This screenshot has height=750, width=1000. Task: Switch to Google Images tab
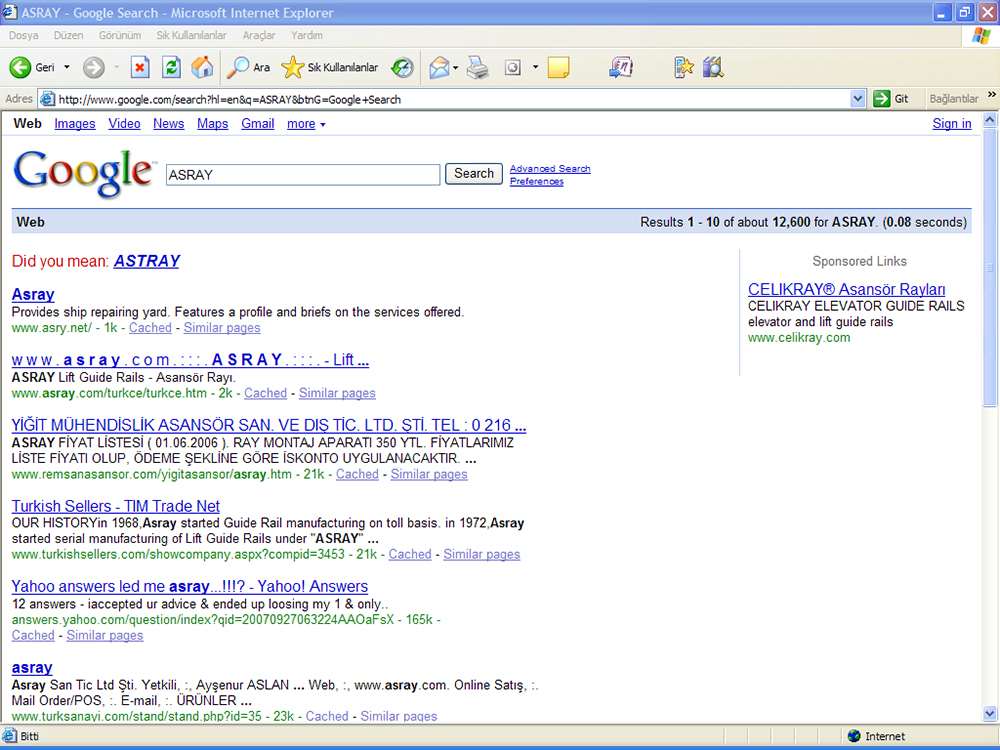pos(75,124)
